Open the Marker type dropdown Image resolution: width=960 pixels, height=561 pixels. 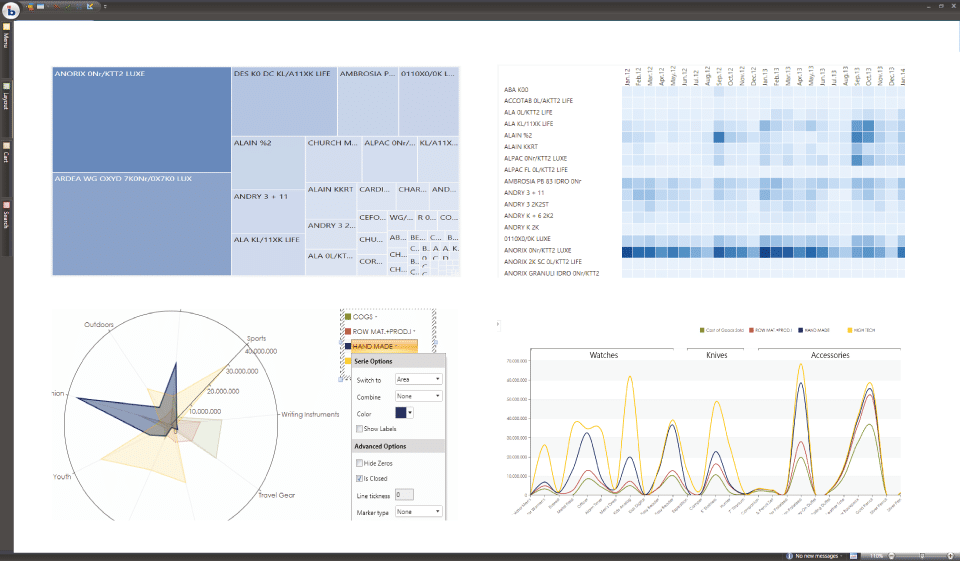click(418, 511)
